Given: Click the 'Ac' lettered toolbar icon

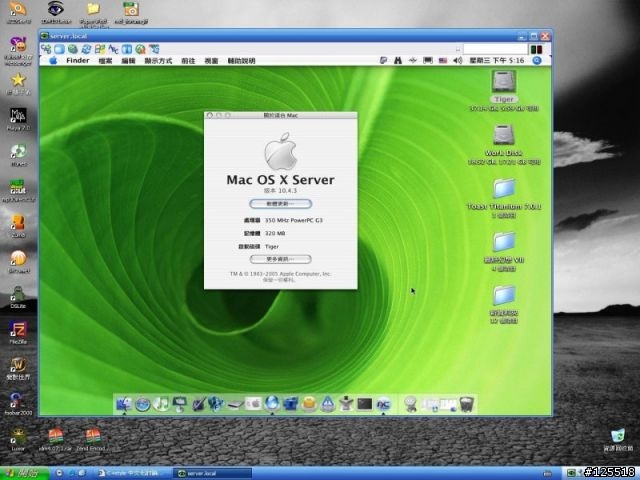Looking at the screenshot, I should point(113,49).
